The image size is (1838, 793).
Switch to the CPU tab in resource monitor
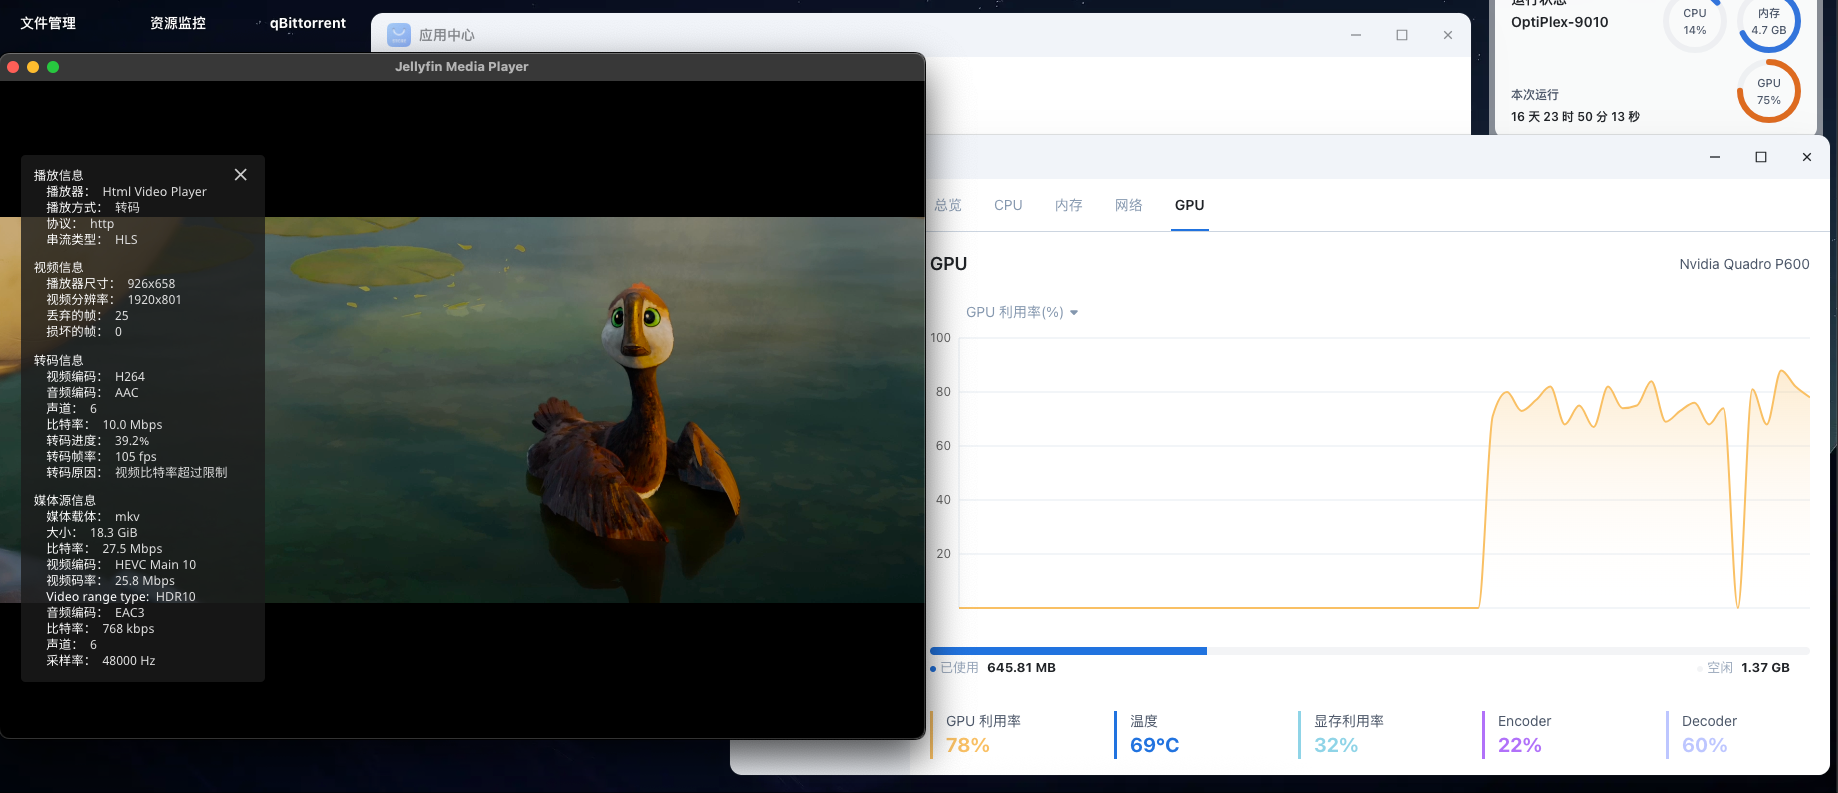pos(1008,205)
